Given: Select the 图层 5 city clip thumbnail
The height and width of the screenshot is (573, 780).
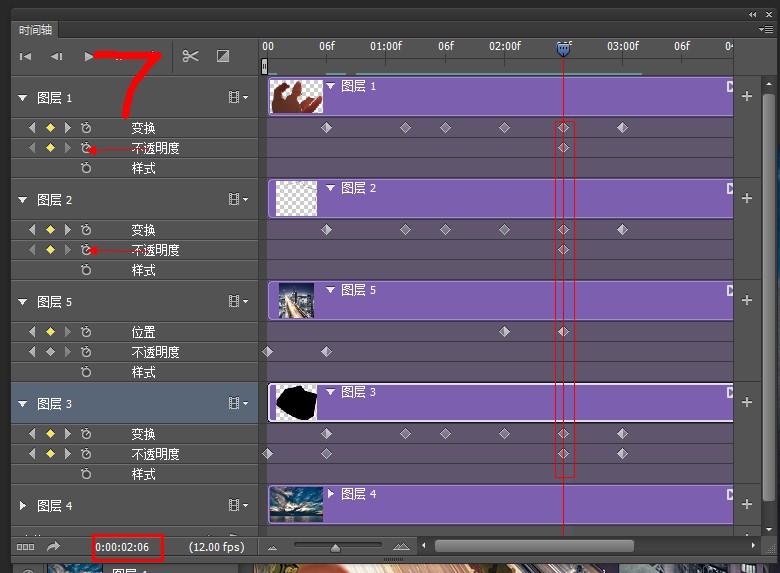Looking at the screenshot, I should (x=296, y=300).
